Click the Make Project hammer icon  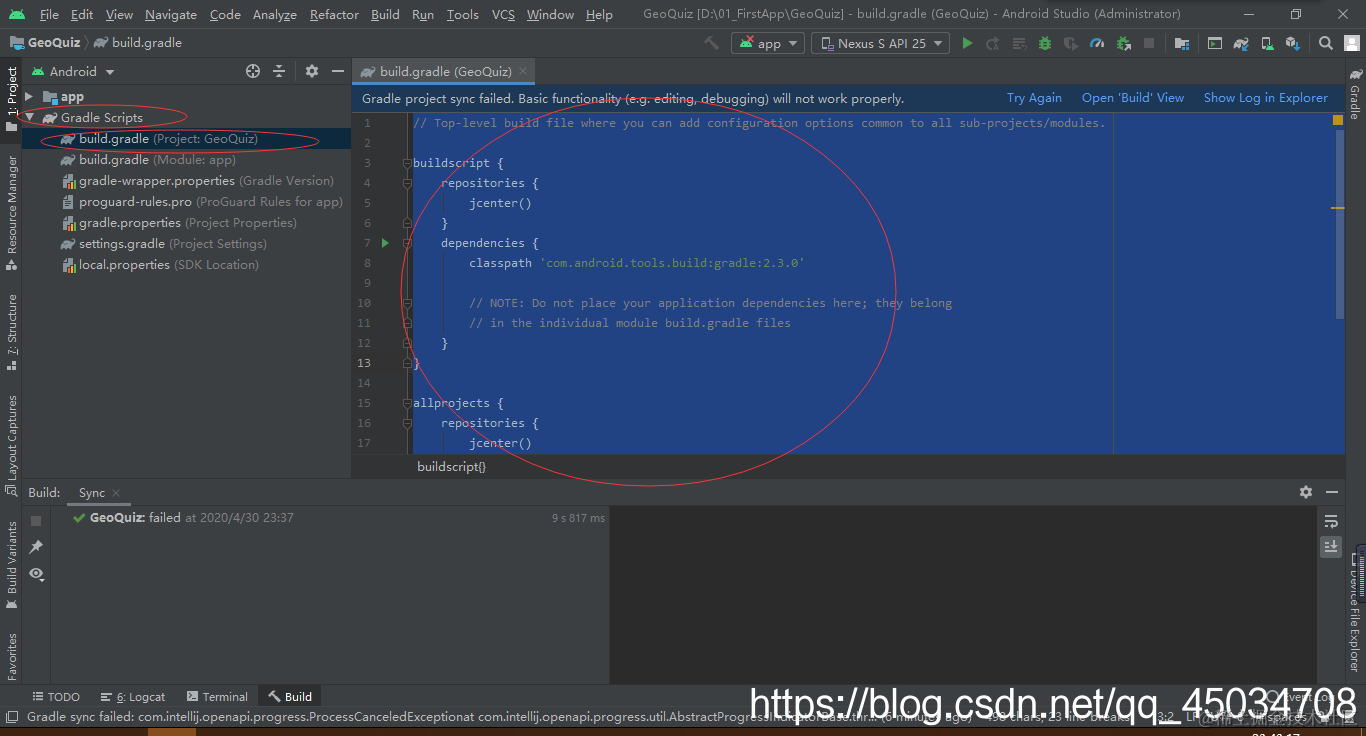tap(711, 43)
